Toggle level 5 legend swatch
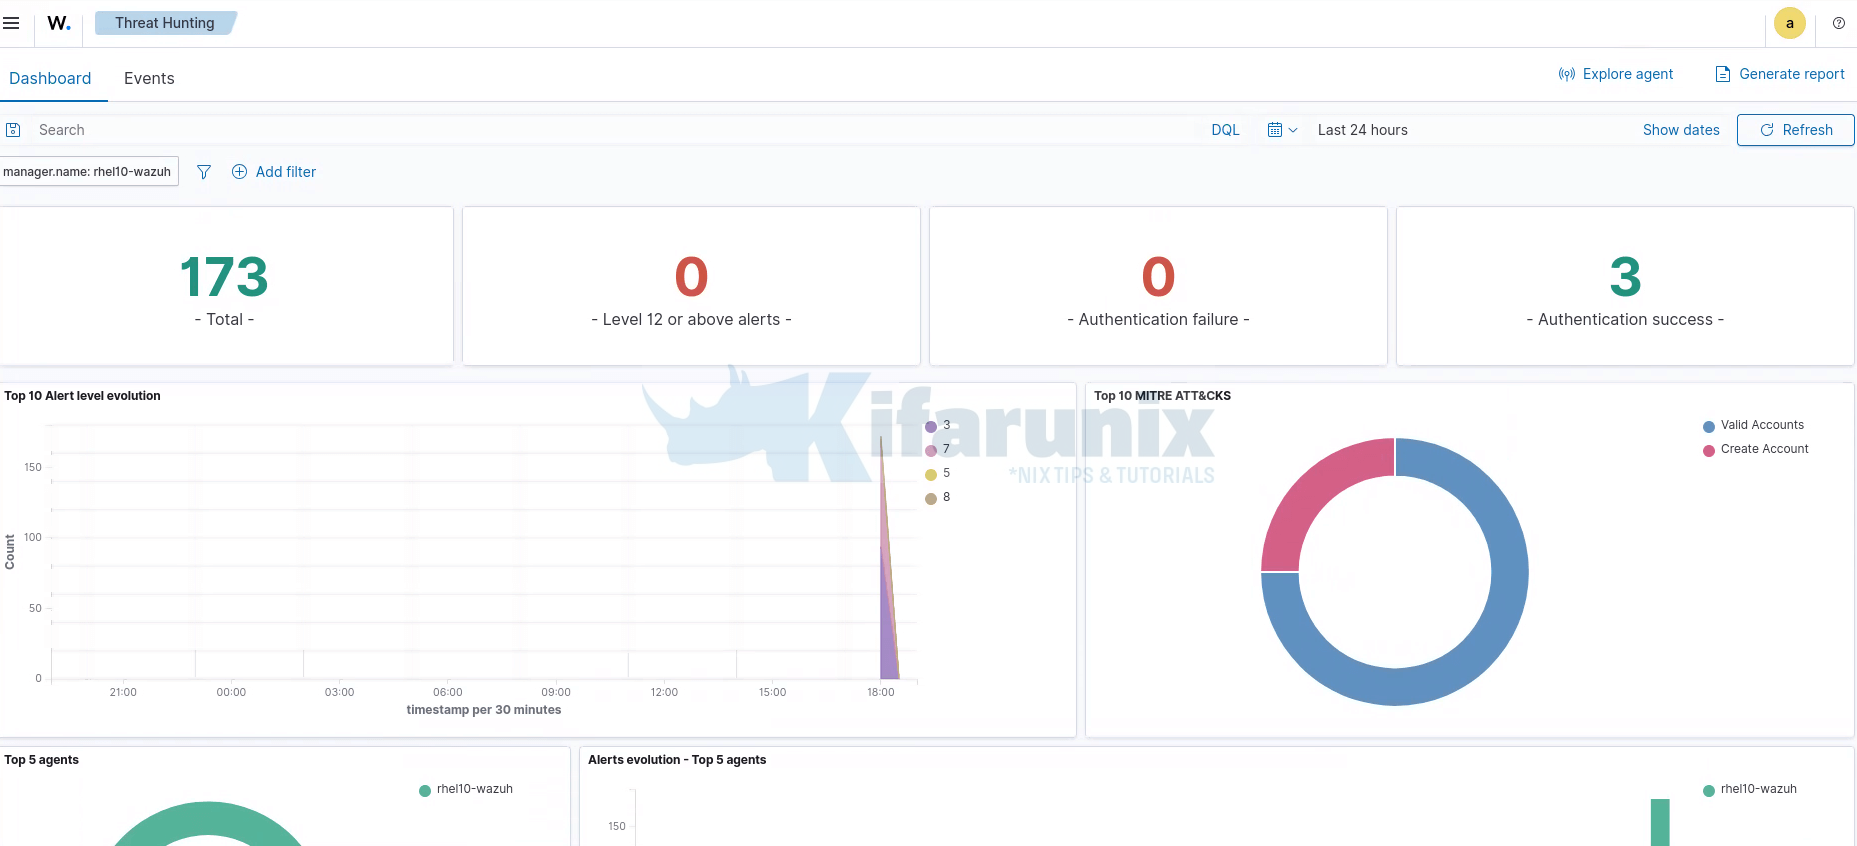Screen dimensions: 1857x846 pyautogui.click(x=931, y=474)
